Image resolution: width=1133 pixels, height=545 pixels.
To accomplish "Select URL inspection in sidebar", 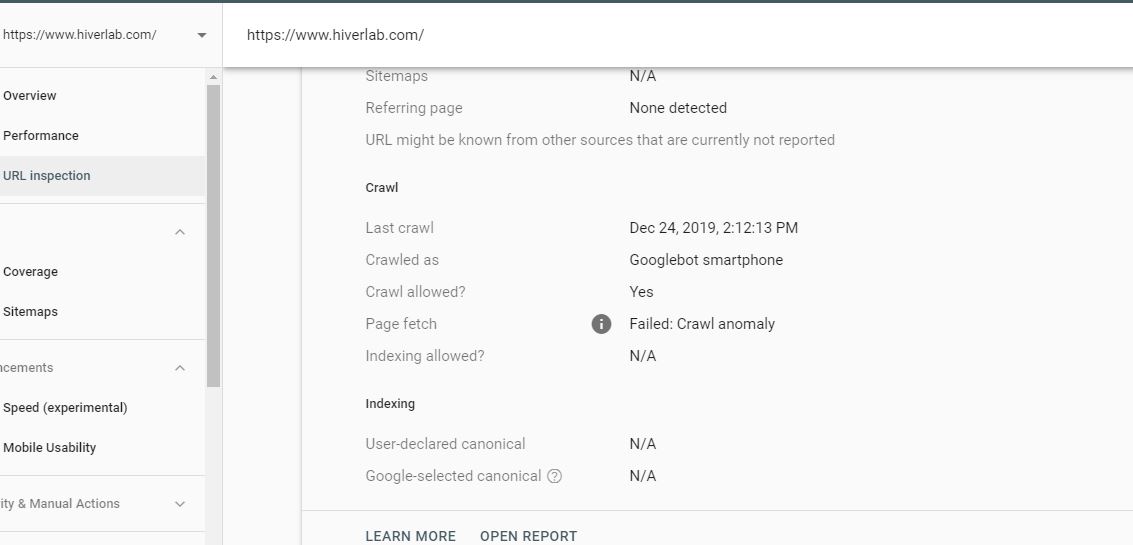I will (47, 176).
